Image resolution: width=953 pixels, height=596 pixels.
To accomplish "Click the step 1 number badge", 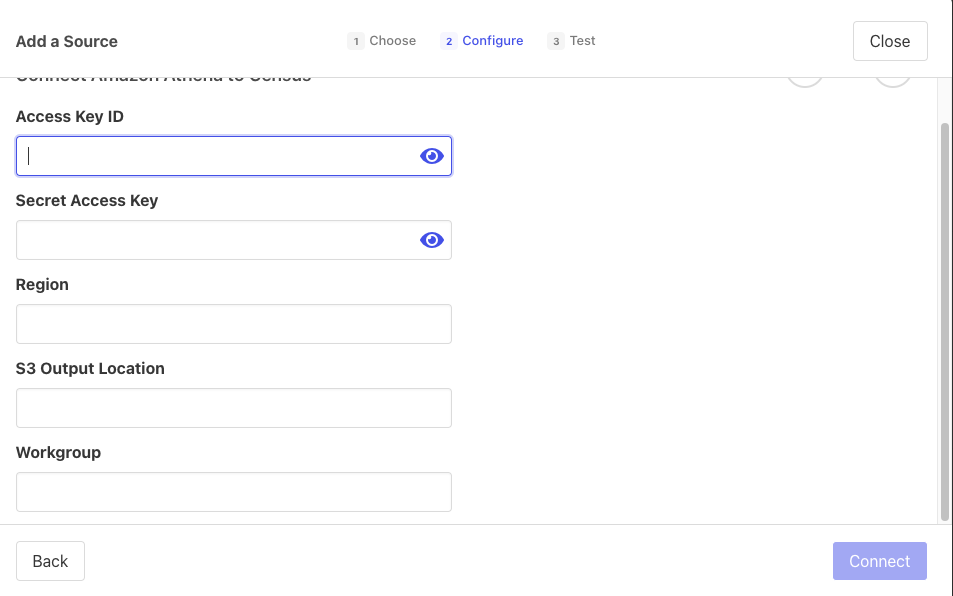I will 355,41.
